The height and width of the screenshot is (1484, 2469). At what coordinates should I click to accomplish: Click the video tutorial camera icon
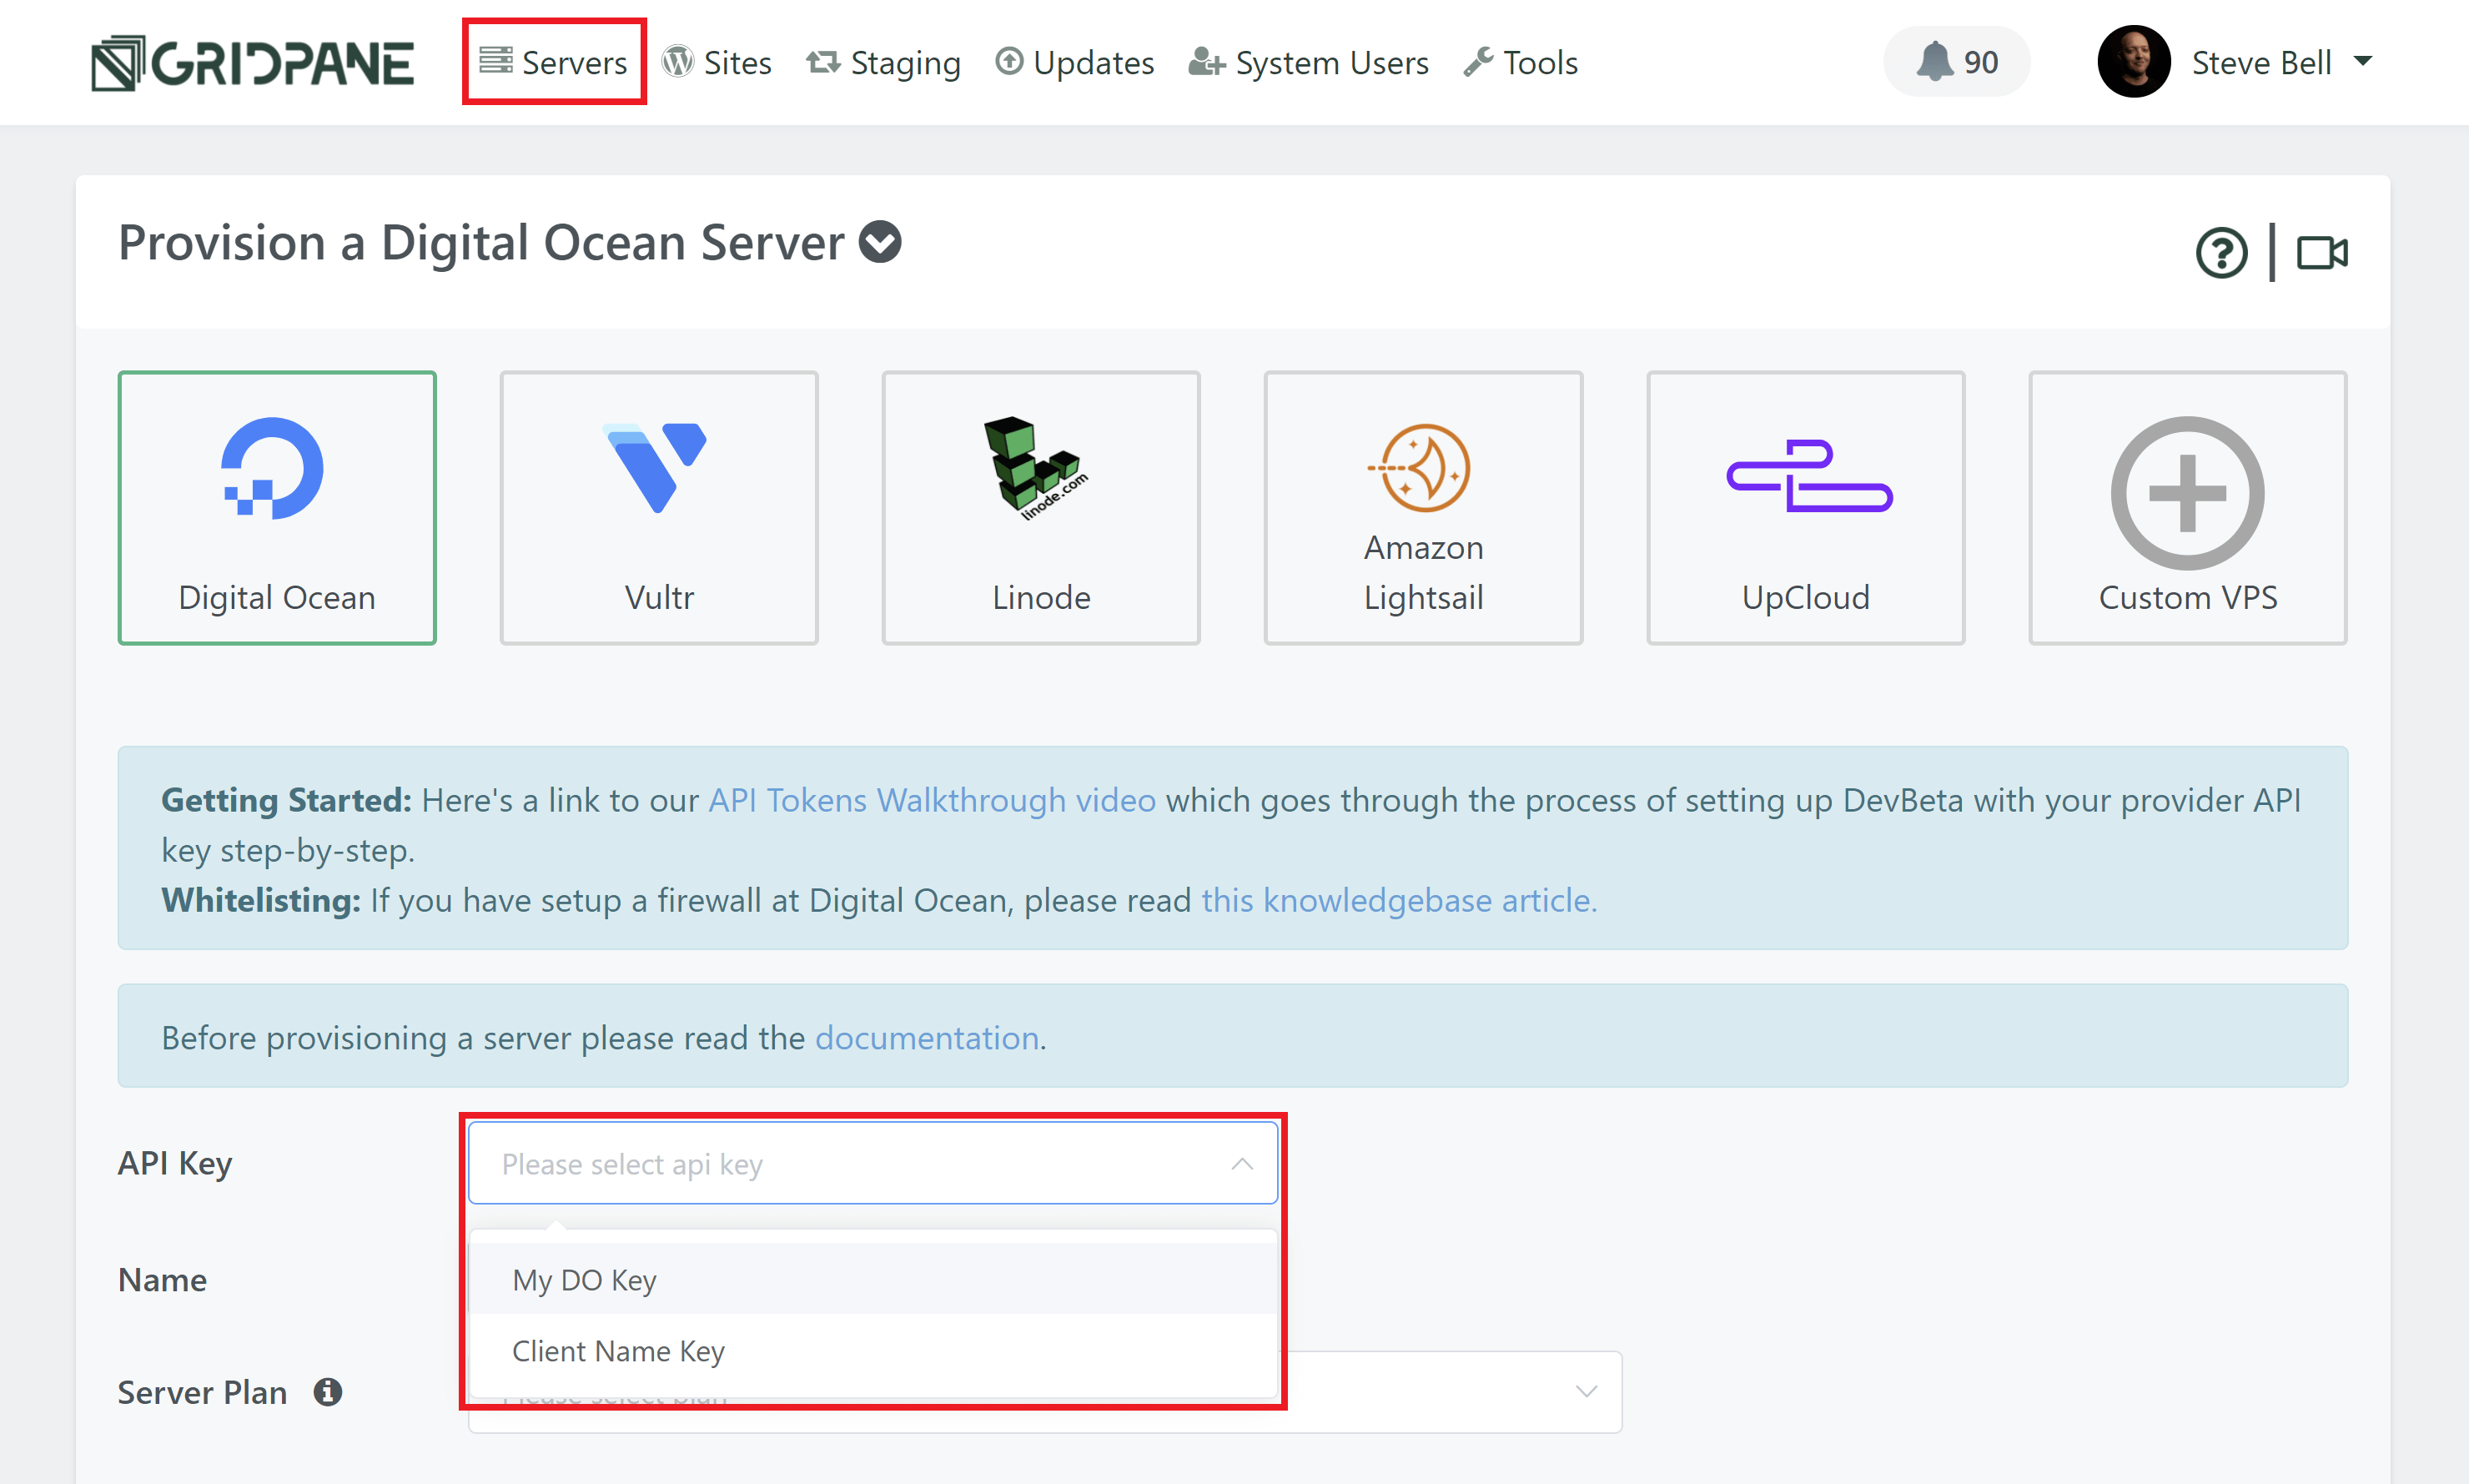click(x=2321, y=252)
